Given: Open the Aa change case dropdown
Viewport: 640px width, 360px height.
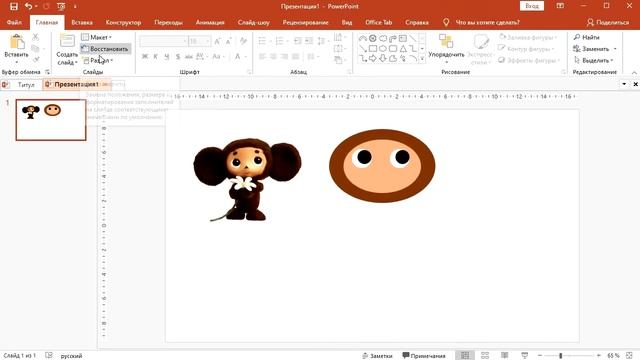Looking at the screenshot, I should pos(218,56).
